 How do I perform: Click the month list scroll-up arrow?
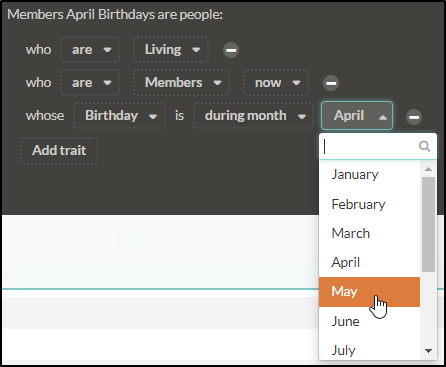[x=428, y=169]
